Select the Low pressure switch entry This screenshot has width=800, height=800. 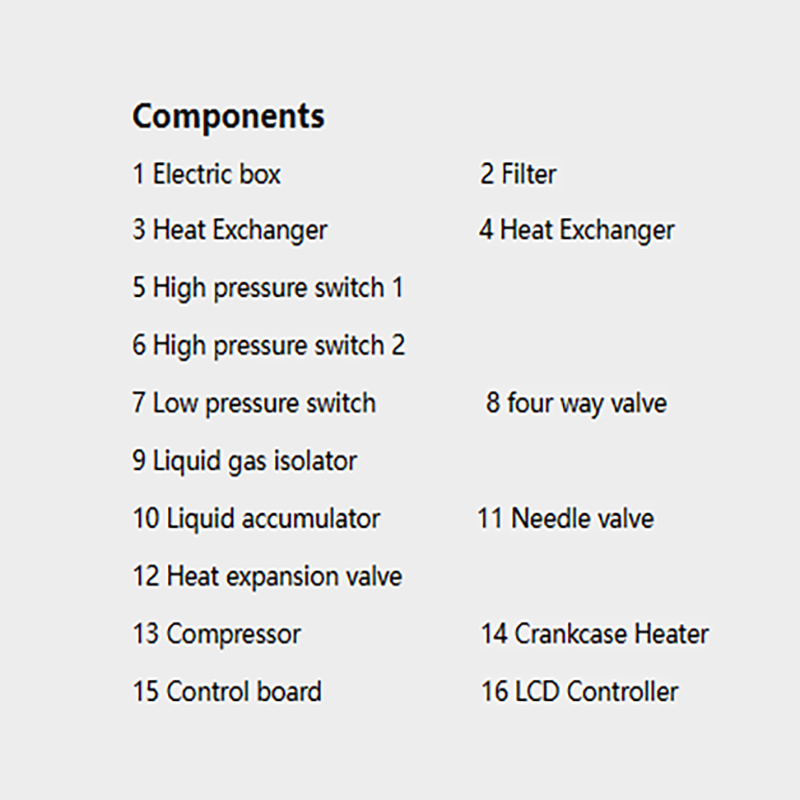(x=254, y=404)
